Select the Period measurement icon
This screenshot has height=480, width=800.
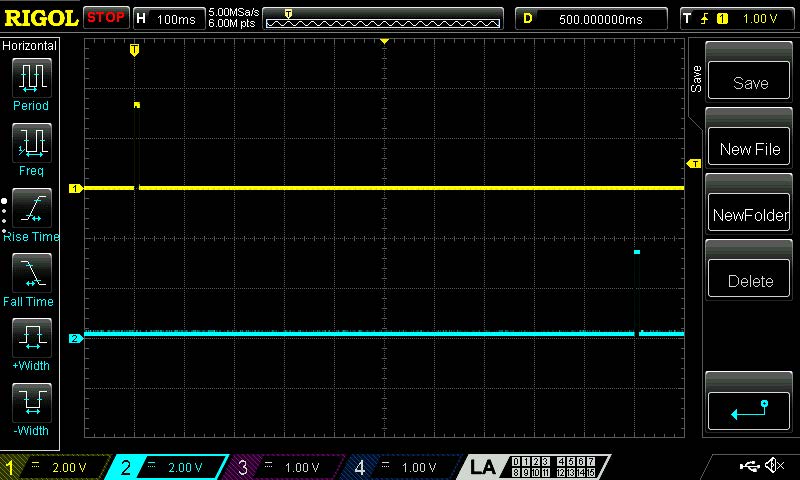32,78
